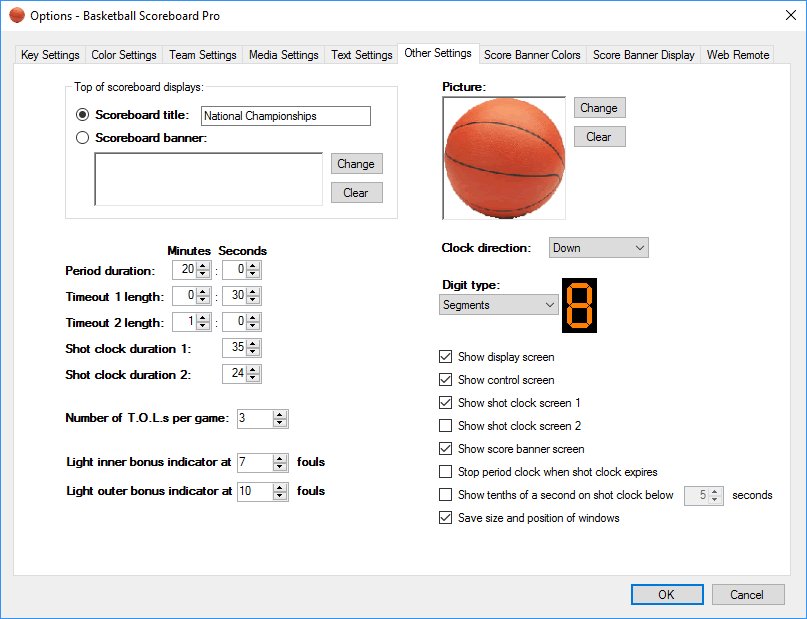Viewport: 807px width, 619px height.
Task: Open the Team Settings tab
Action: (202, 55)
